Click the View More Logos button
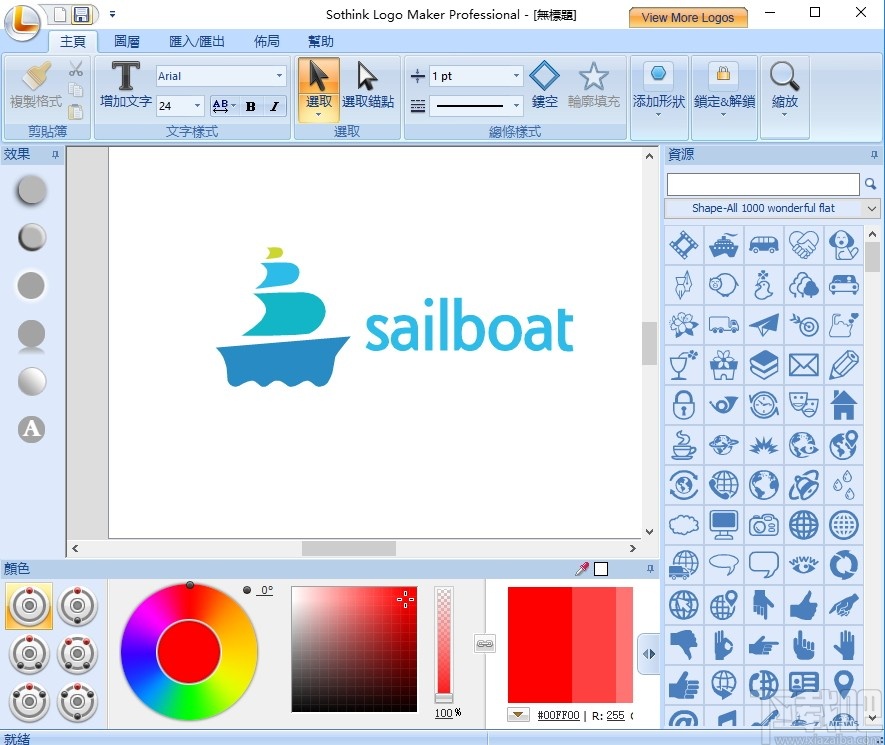885x745 pixels. [x=688, y=17]
